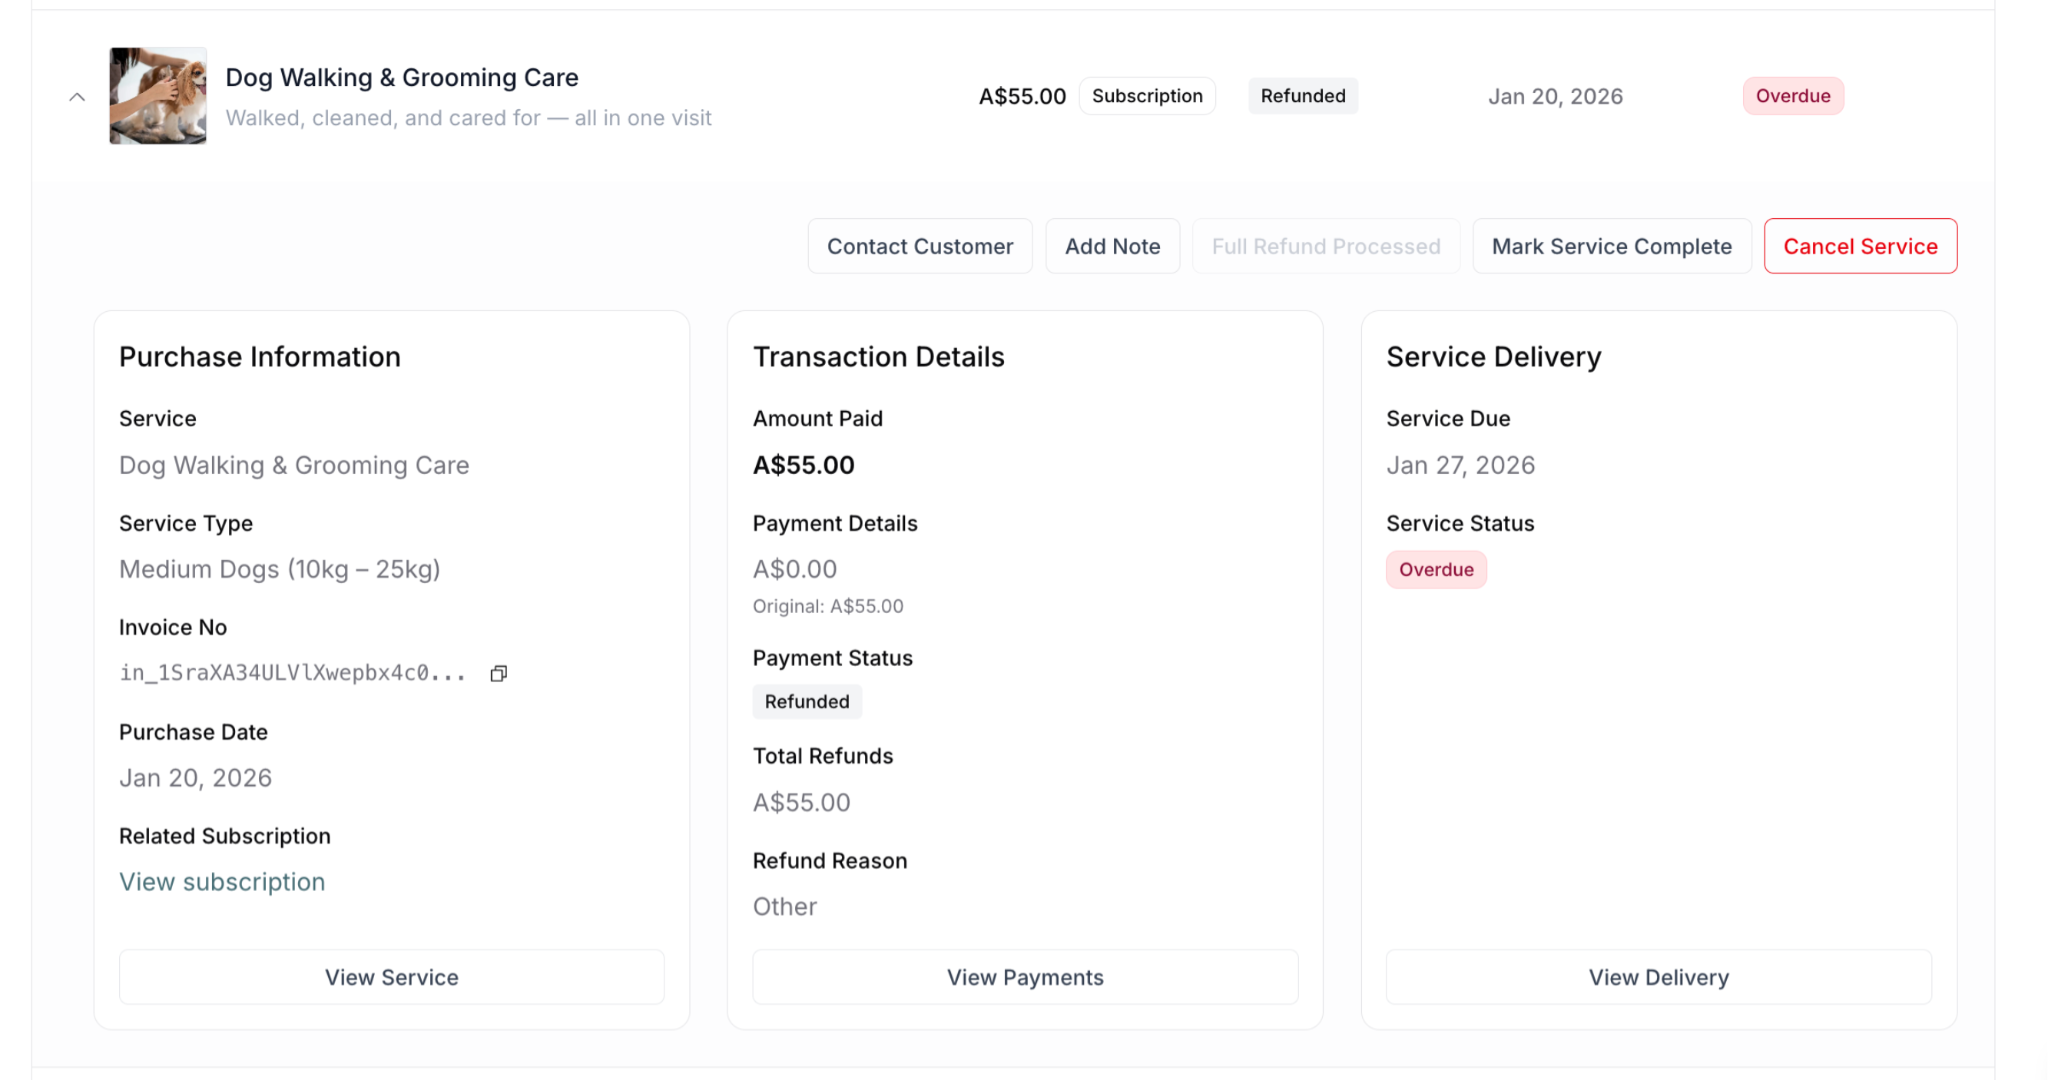The height and width of the screenshot is (1080, 2048).
Task: Click the disabled Full Refund Processed button
Action: click(1326, 246)
